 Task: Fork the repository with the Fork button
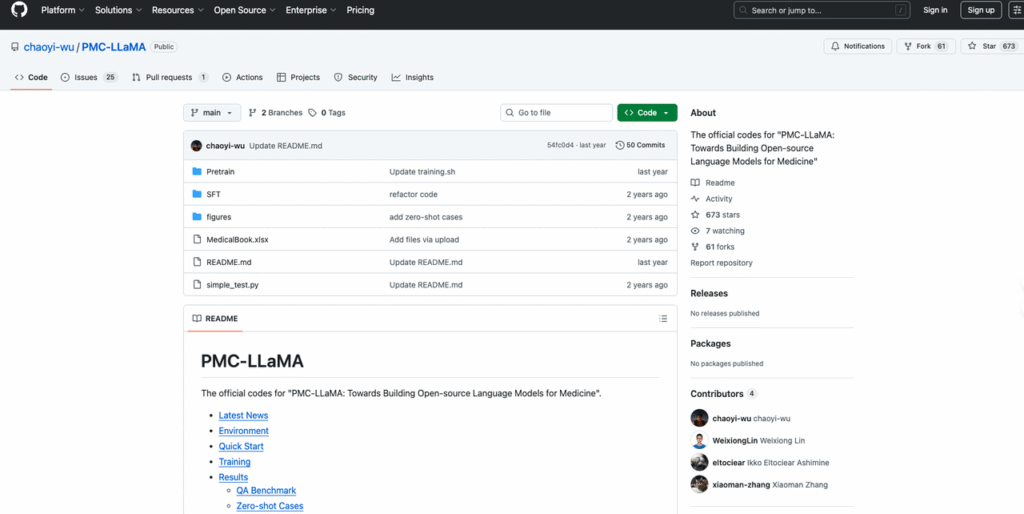pyautogui.click(x=925, y=46)
